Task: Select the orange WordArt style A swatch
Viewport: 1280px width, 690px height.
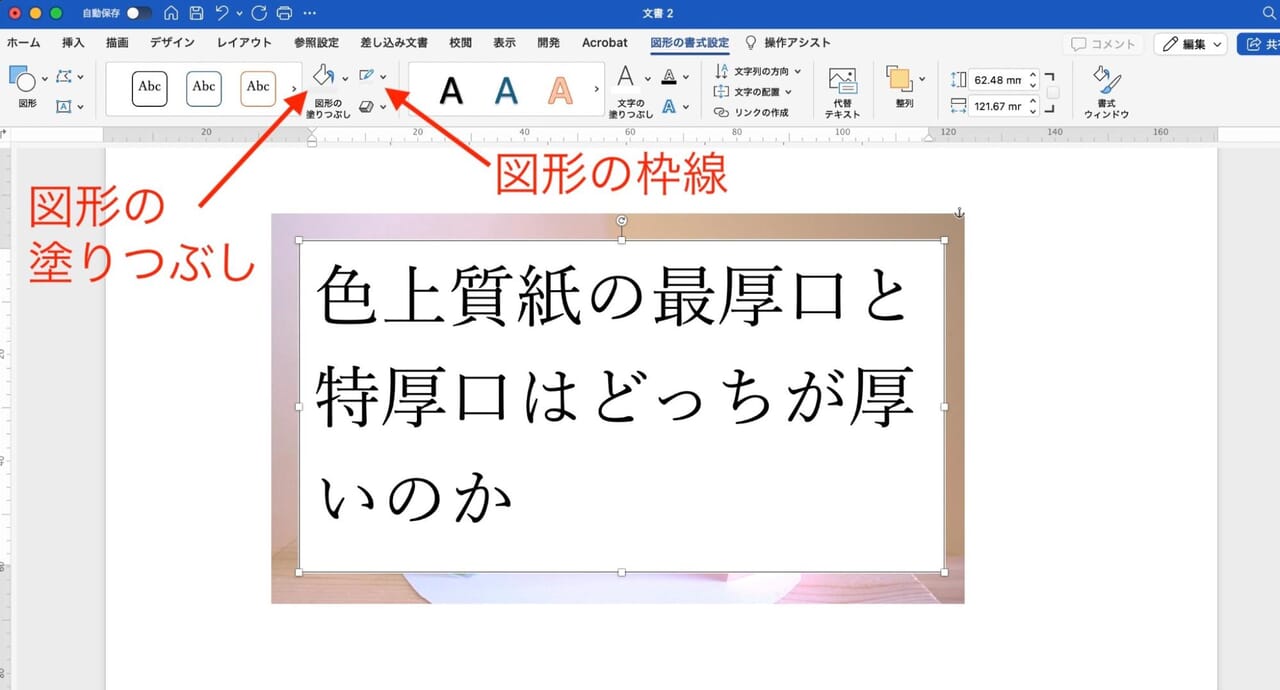Action: [x=559, y=90]
